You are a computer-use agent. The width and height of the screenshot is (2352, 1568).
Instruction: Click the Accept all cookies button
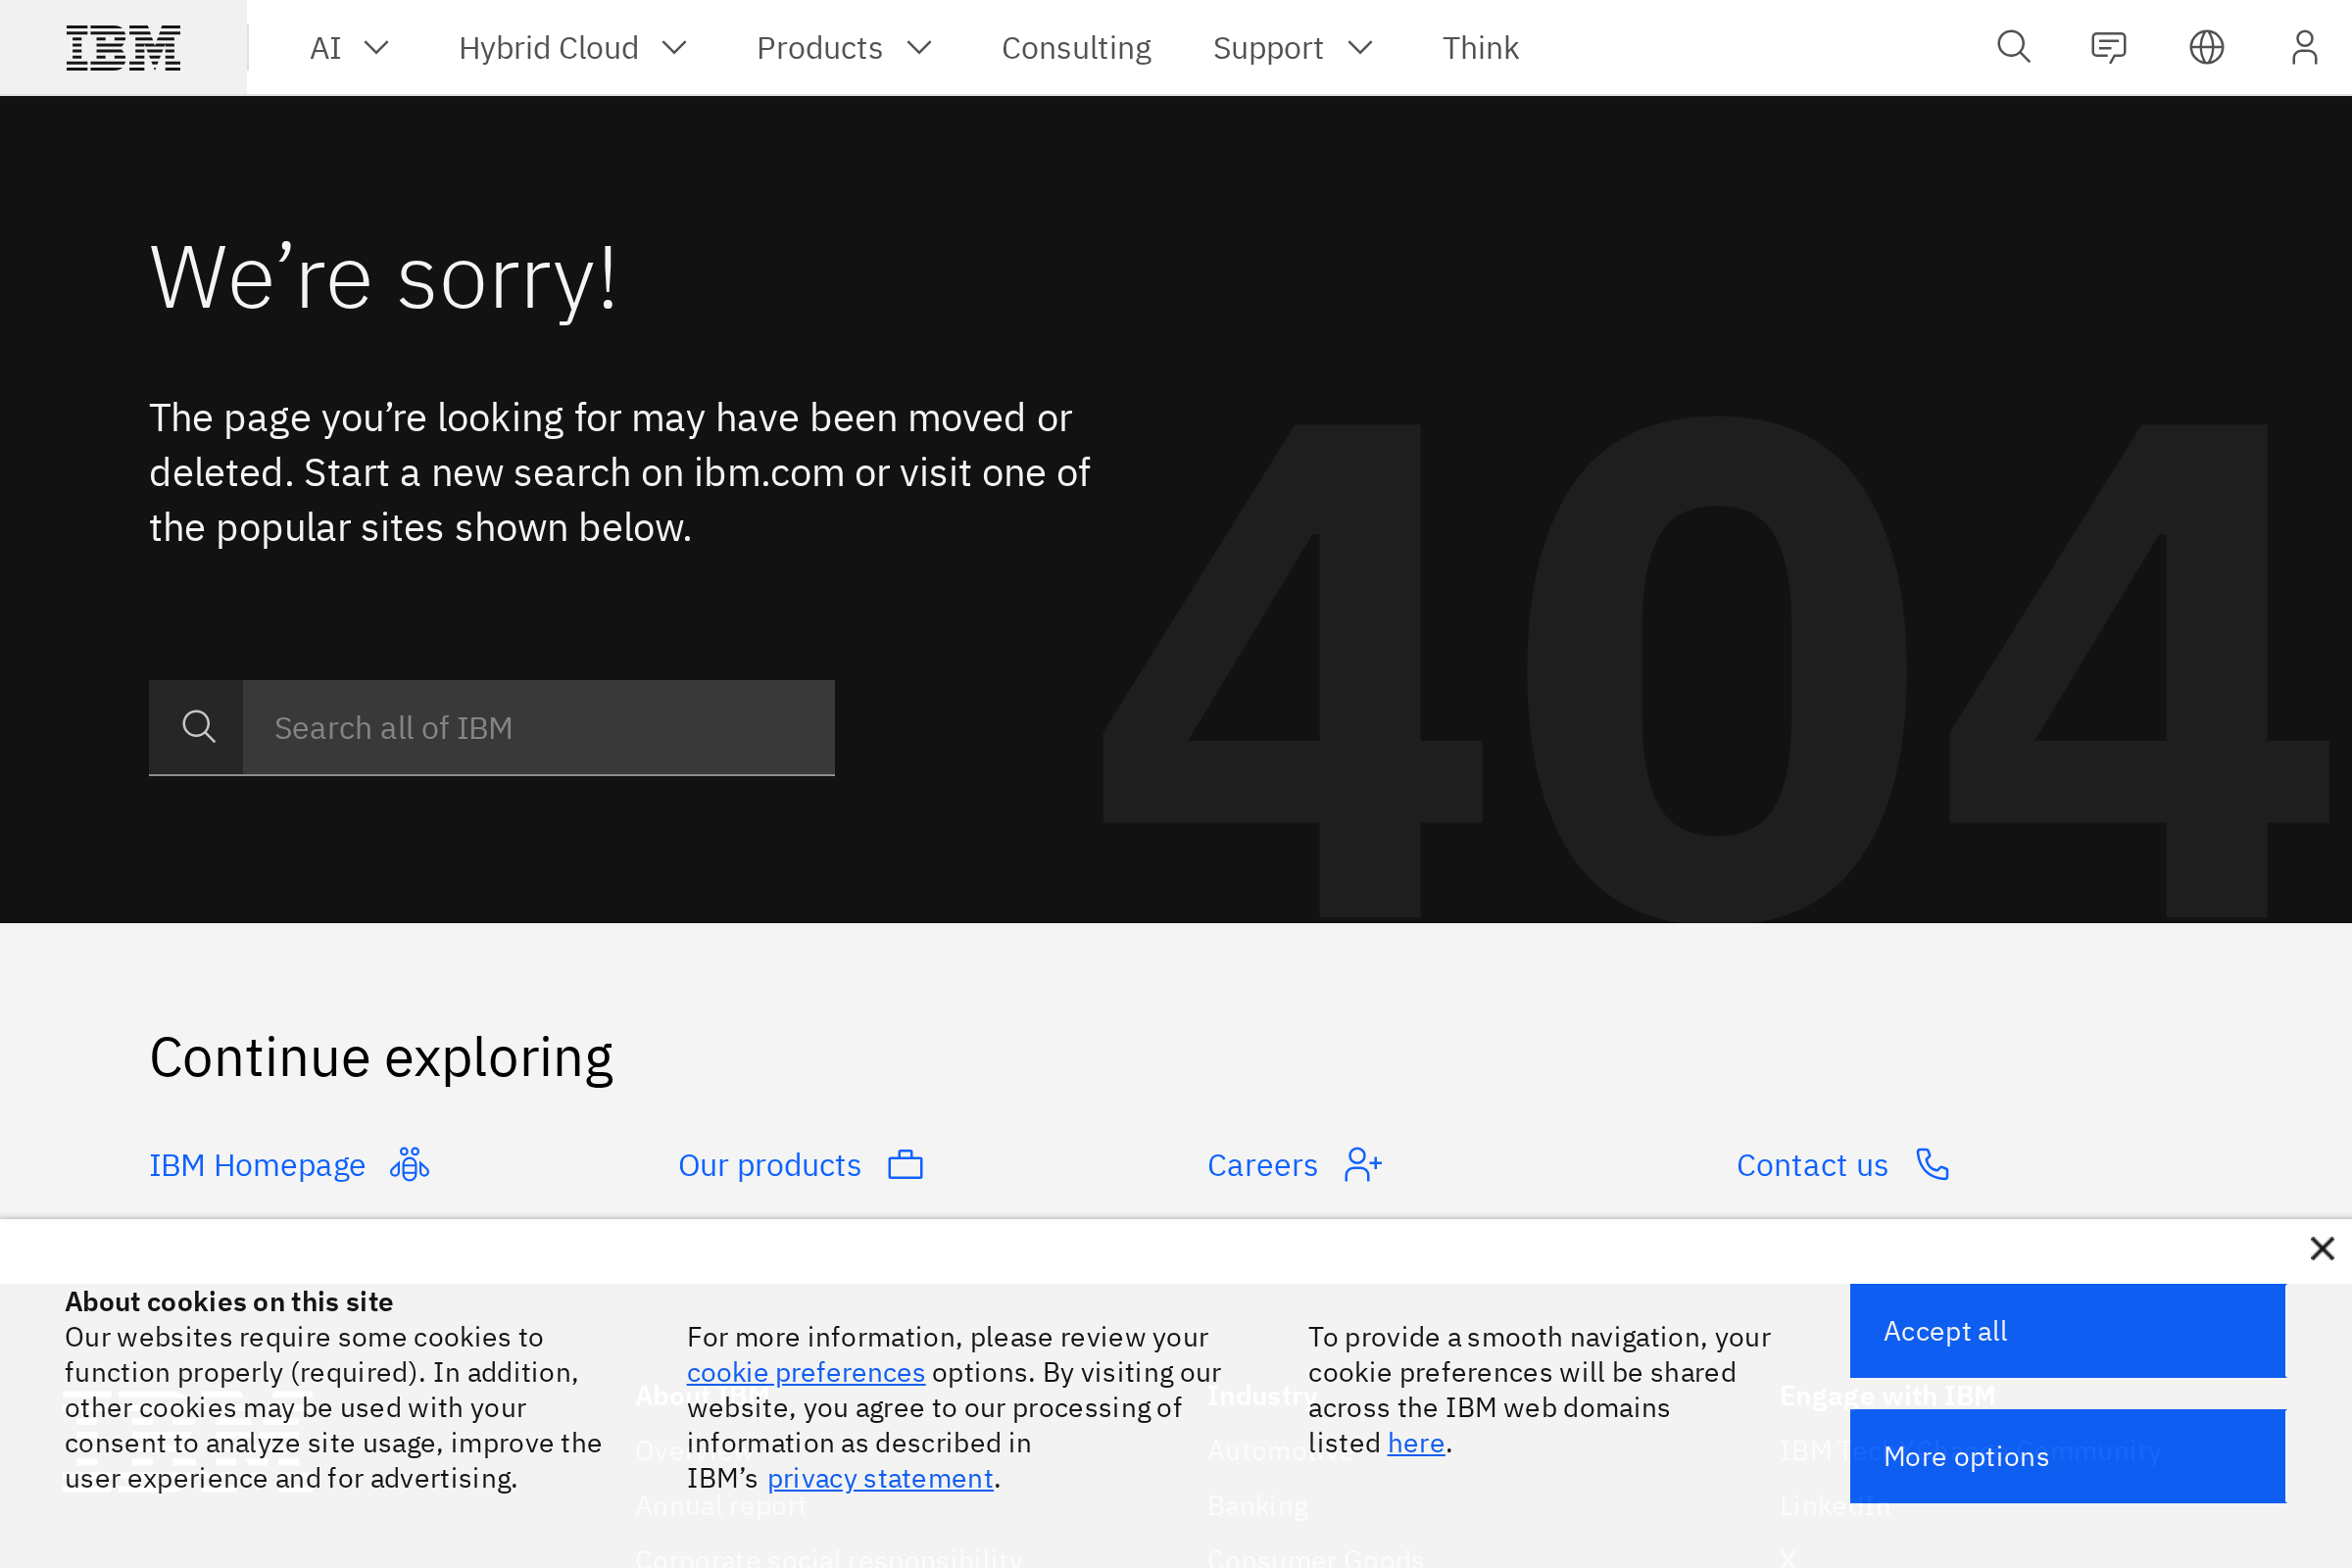(x=2067, y=1331)
